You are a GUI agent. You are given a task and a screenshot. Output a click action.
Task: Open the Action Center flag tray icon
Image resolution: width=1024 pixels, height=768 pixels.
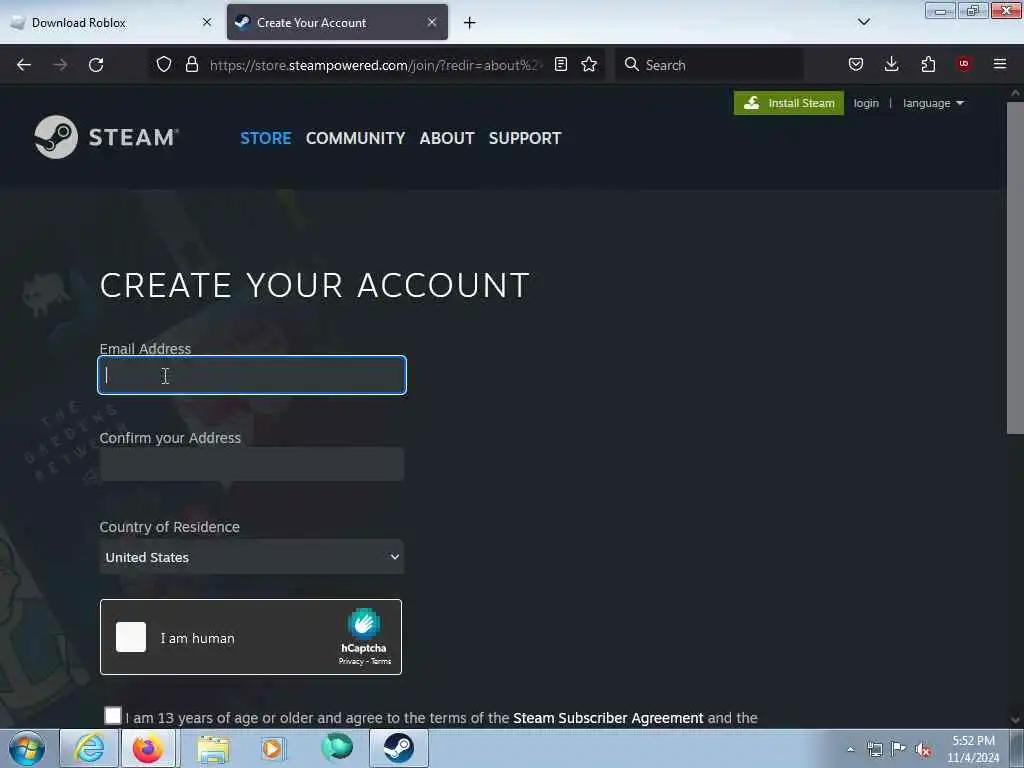[899, 749]
